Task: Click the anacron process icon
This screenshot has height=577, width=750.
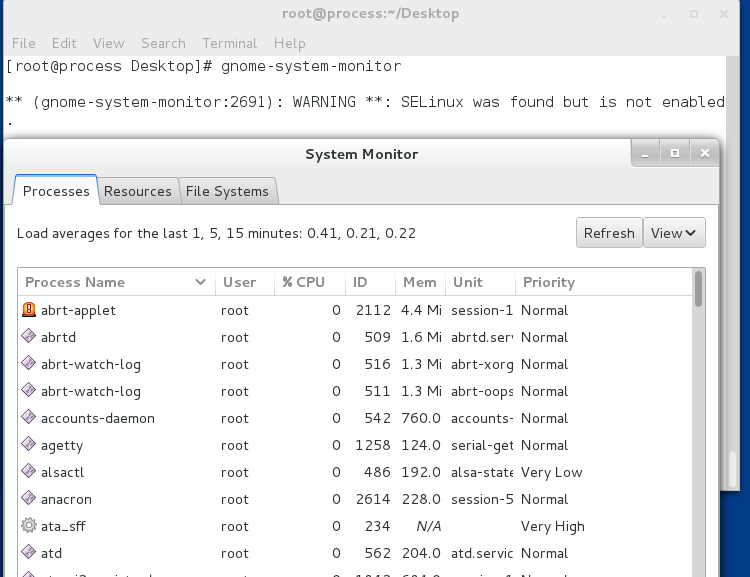Action: click(29, 499)
